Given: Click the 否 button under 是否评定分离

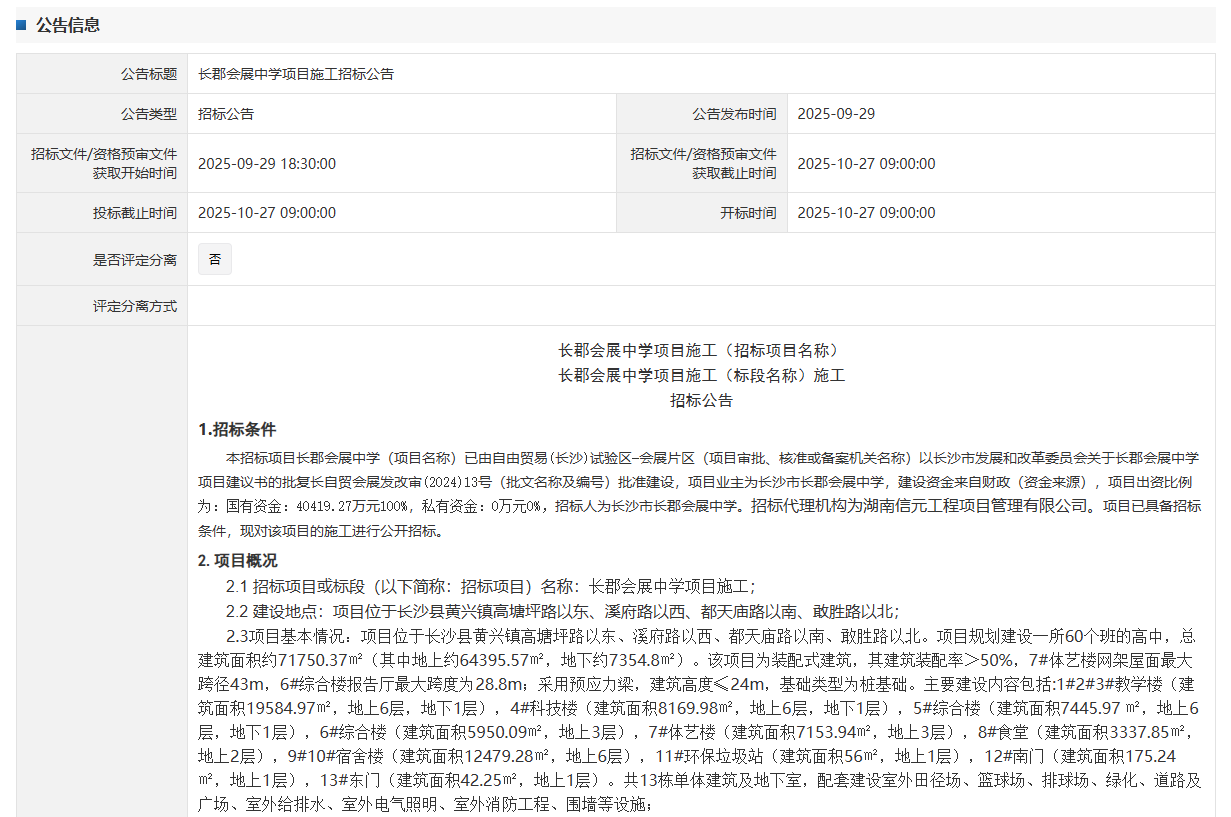Looking at the screenshot, I should (214, 259).
